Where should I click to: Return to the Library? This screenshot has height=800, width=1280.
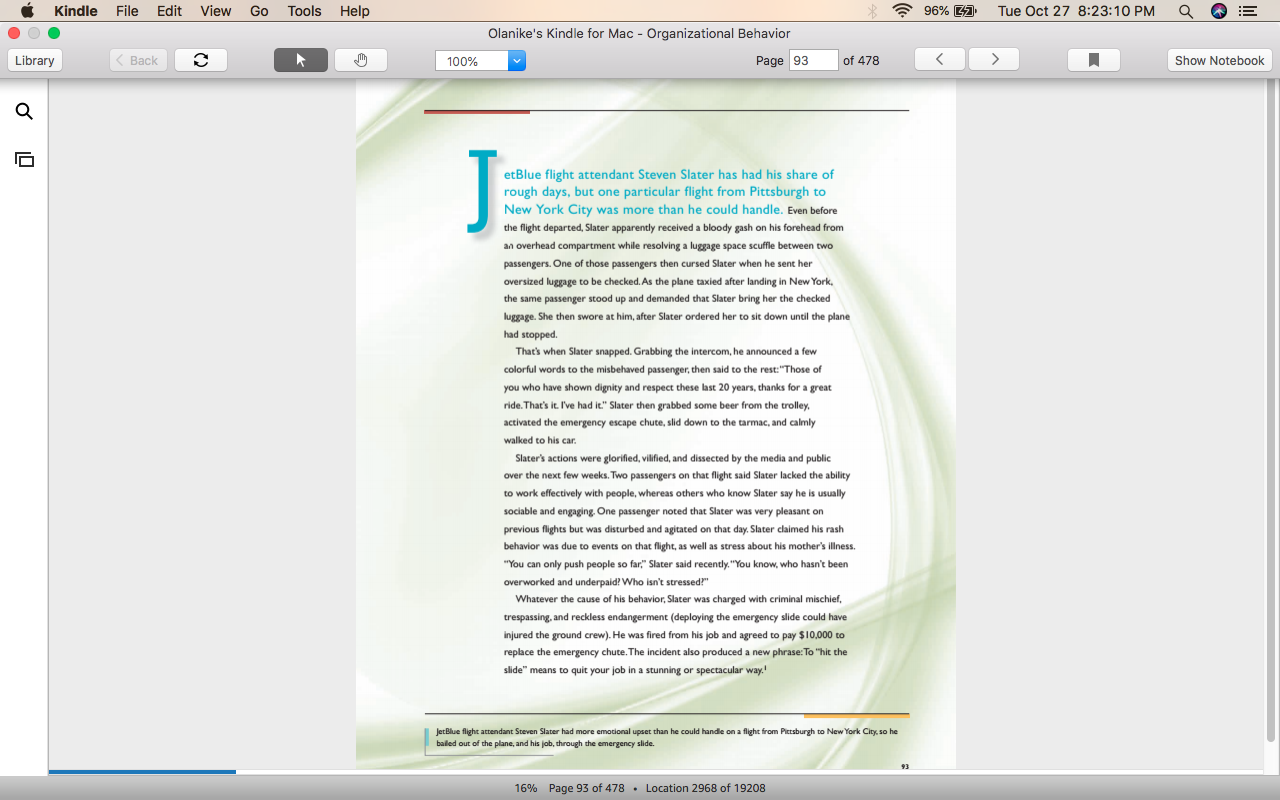click(x=35, y=60)
